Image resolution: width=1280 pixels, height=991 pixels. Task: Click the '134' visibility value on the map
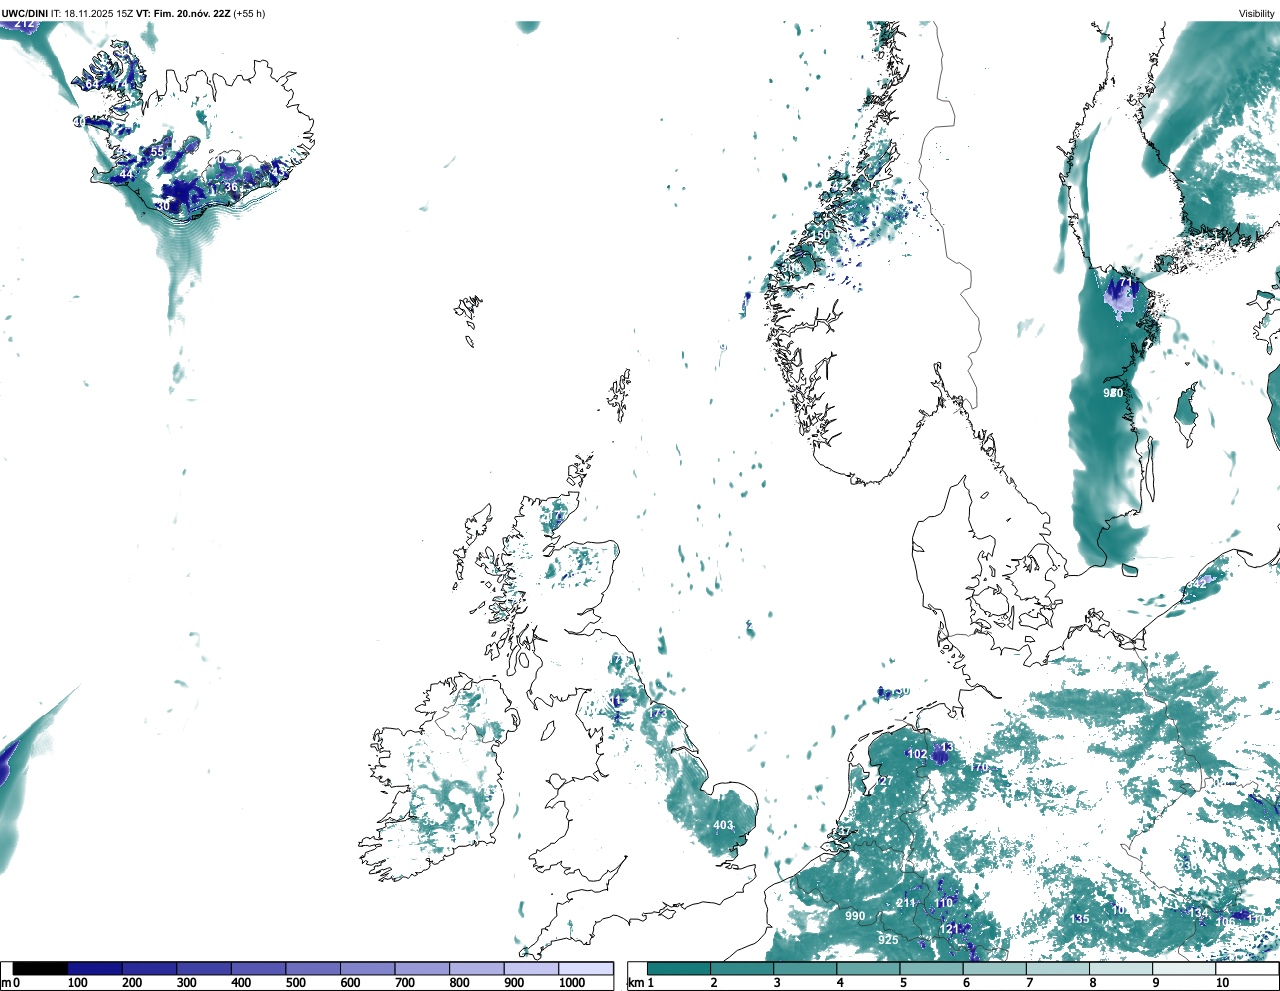click(x=1197, y=913)
